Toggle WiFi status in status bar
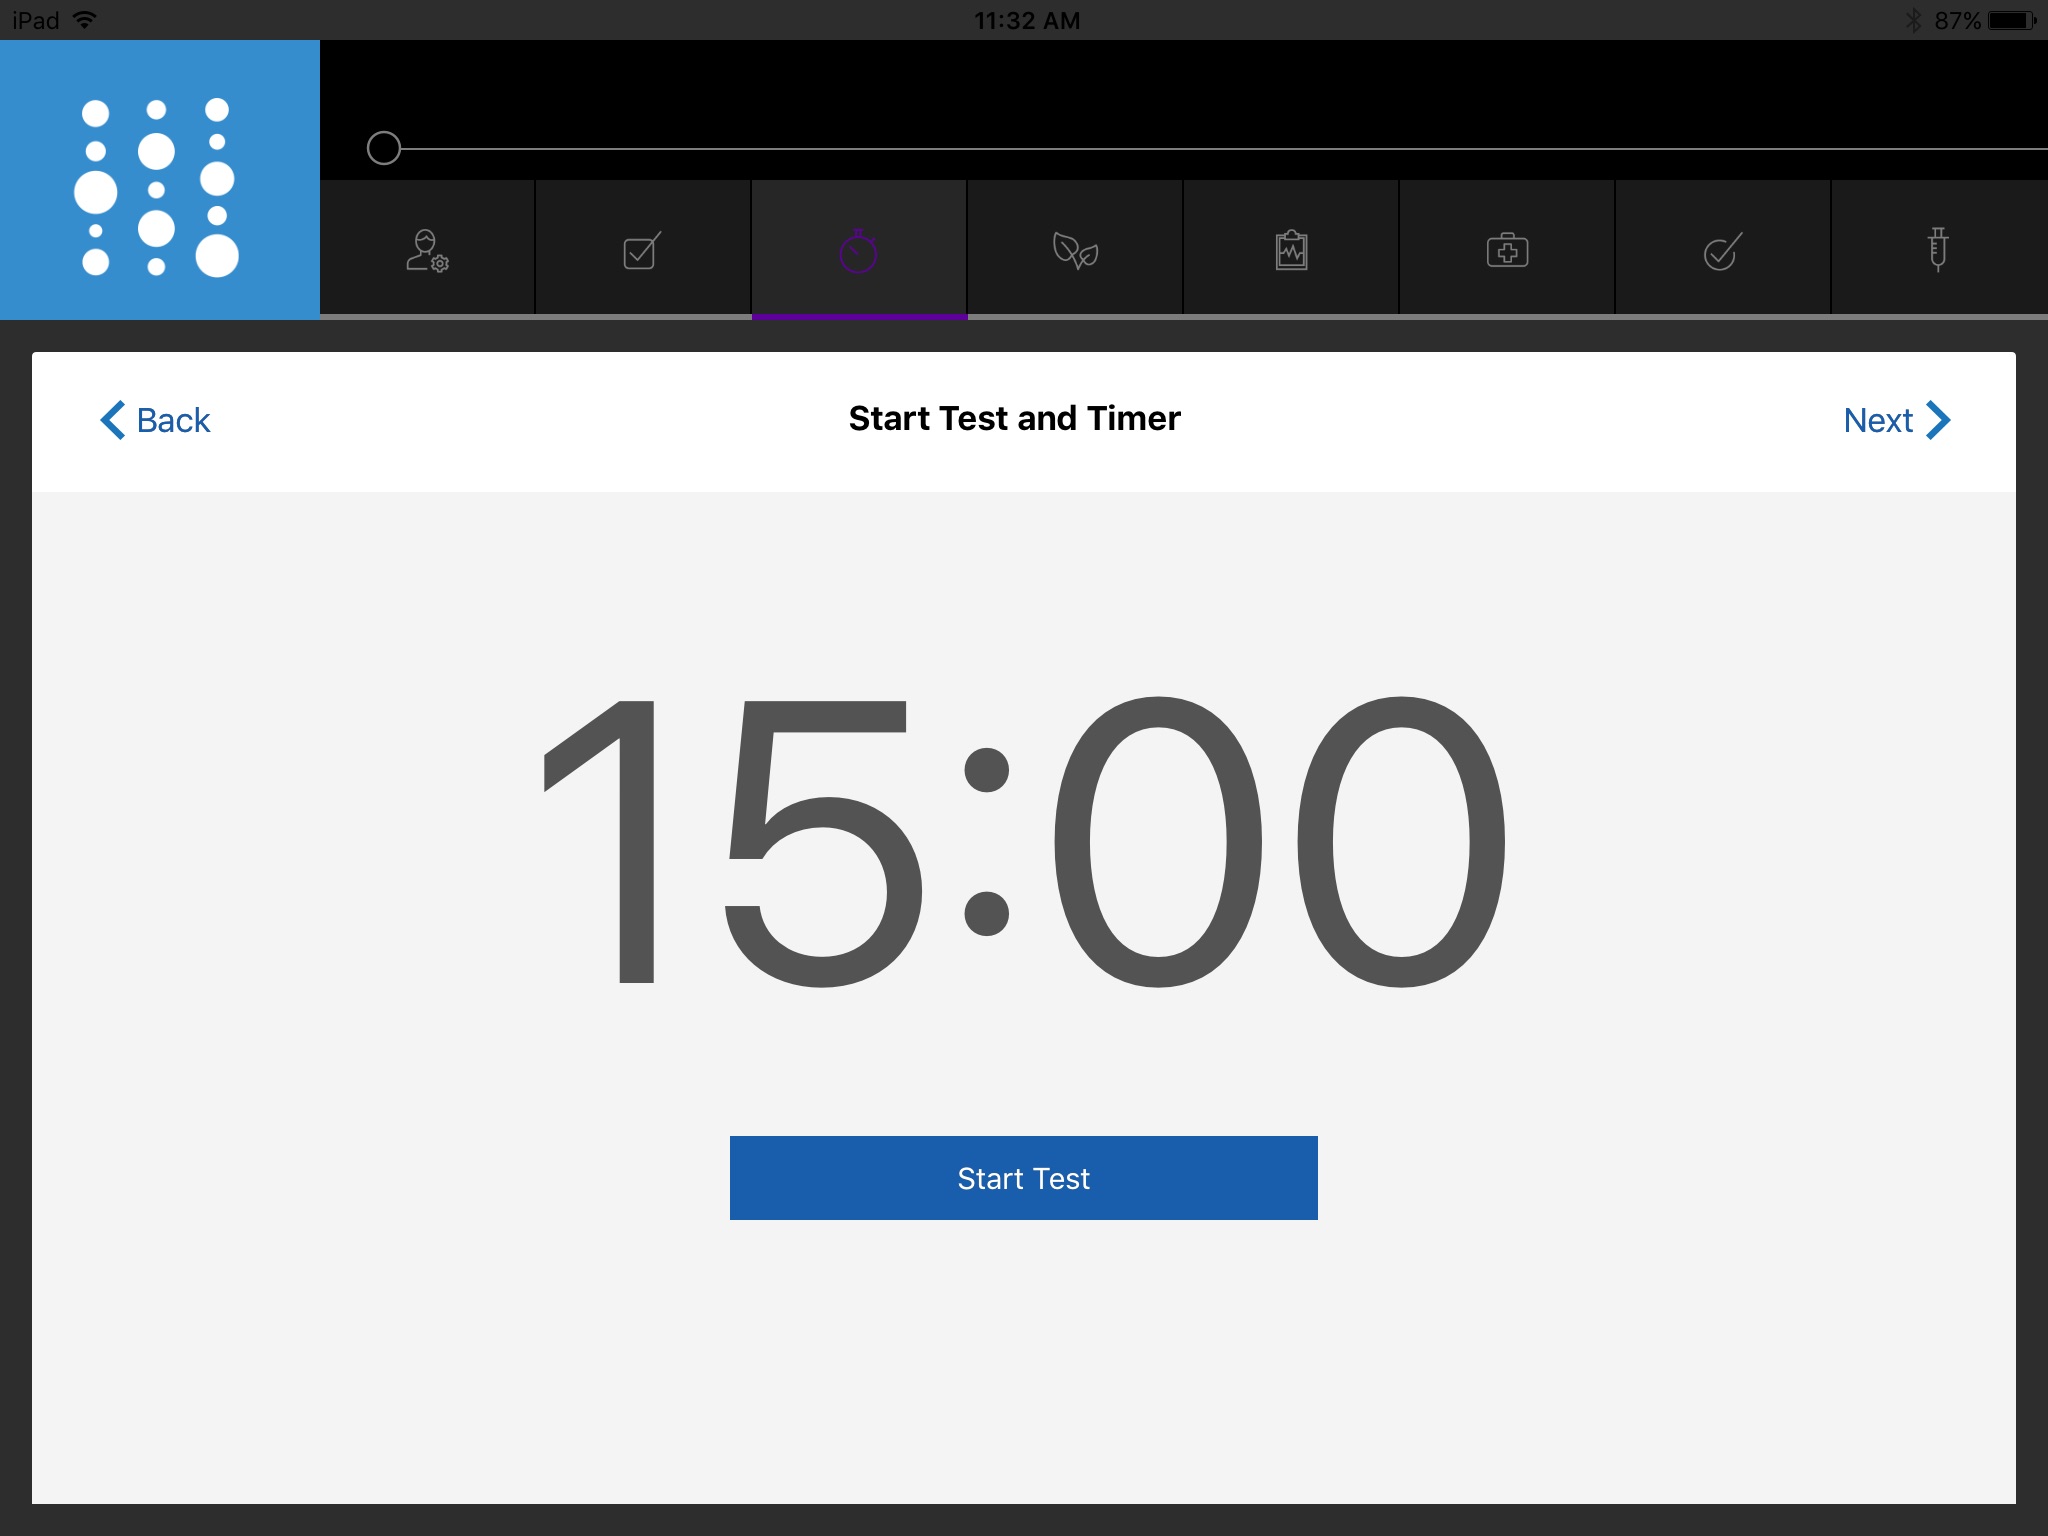Image resolution: width=2048 pixels, height=1536 pixels. 89,19
